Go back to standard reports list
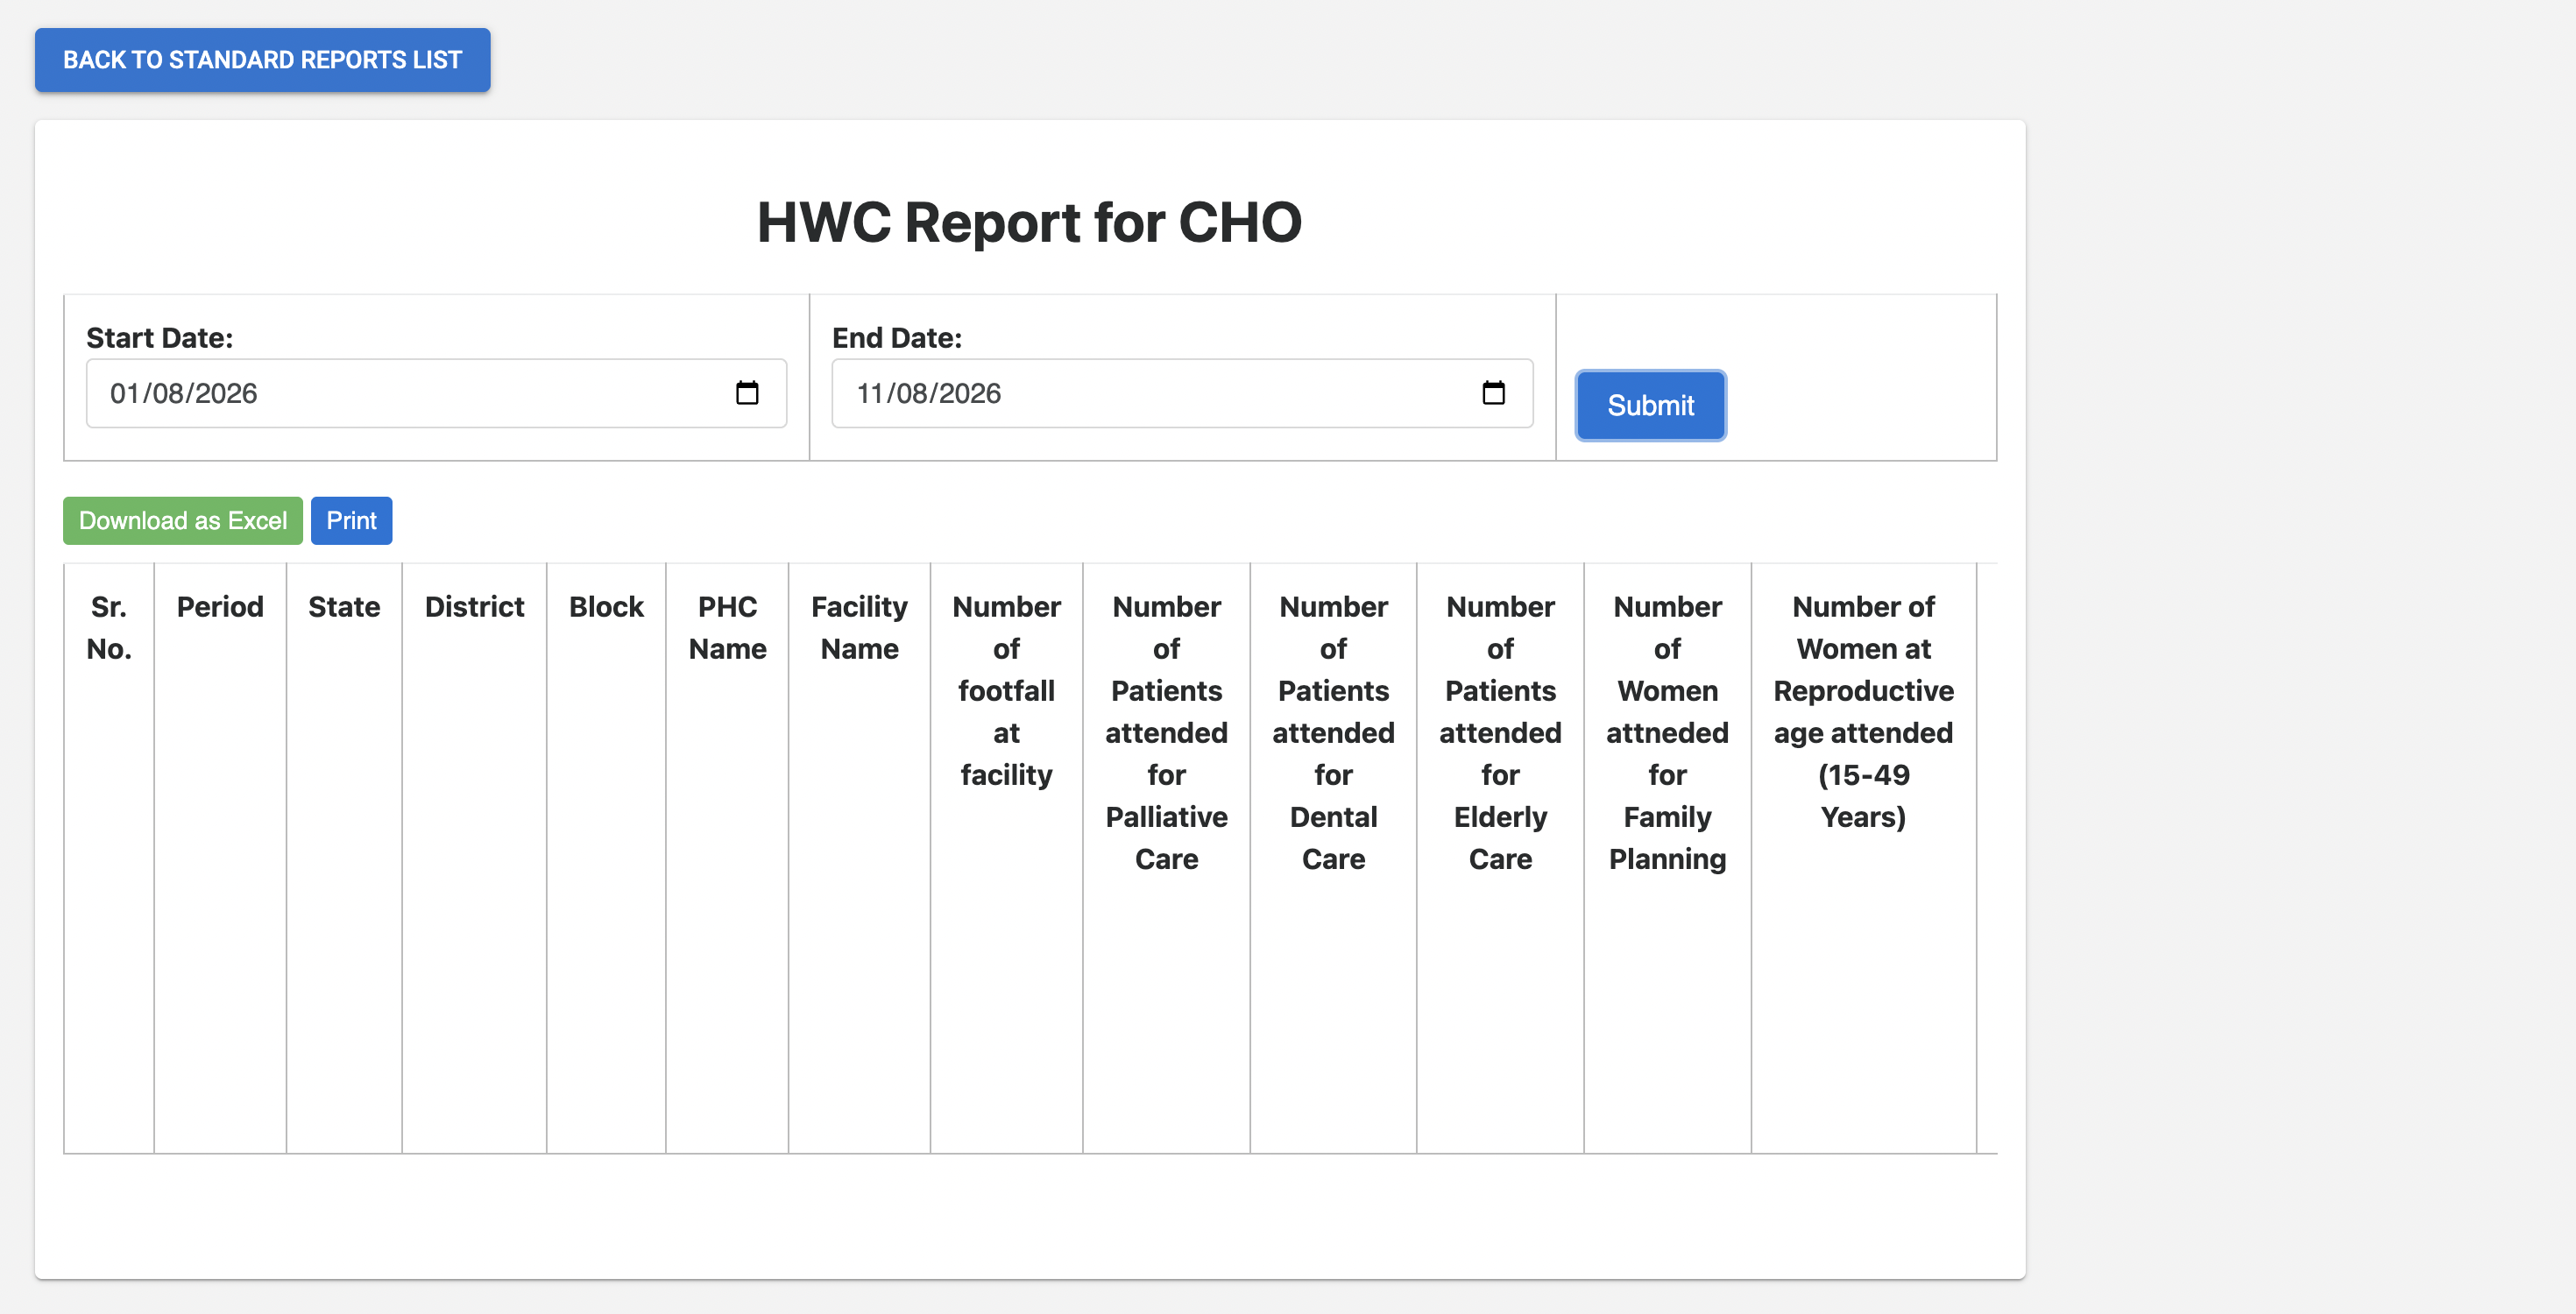This screenshot has height=1314, width=2576. click(263, 60)
